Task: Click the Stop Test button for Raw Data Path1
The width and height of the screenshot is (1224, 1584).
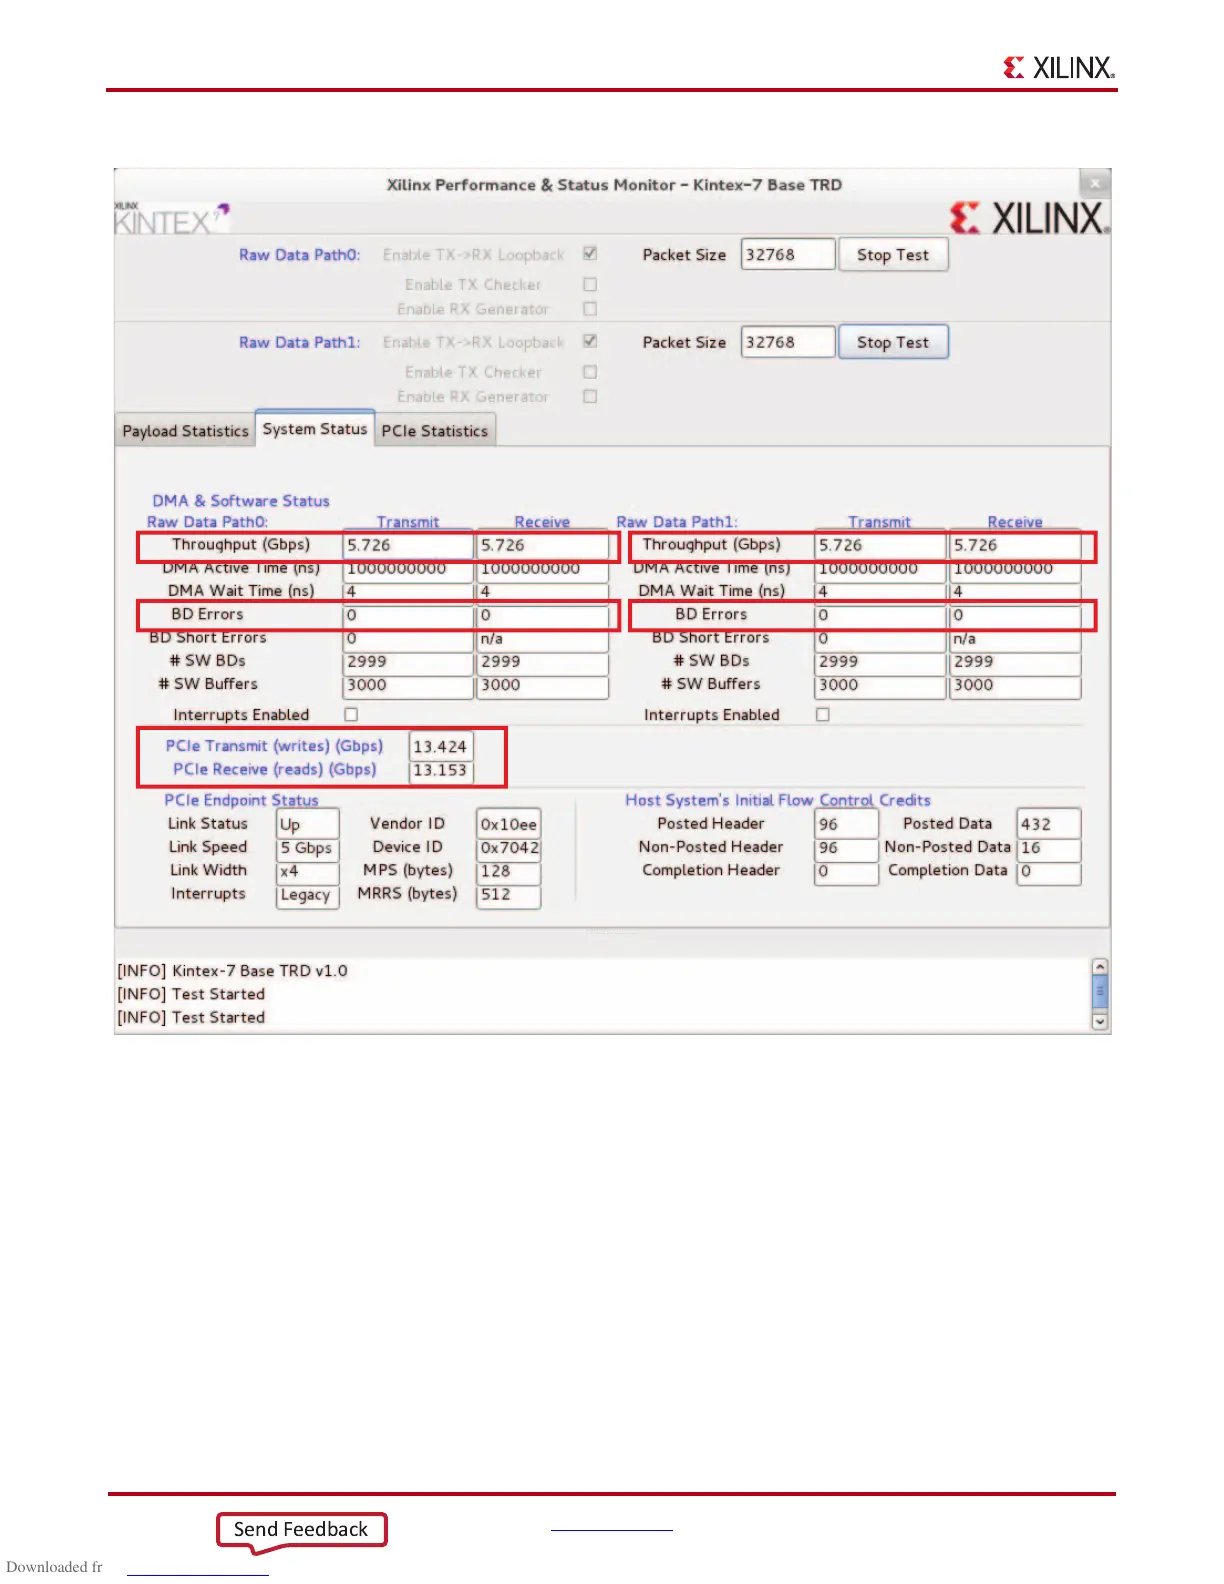Action: tap(893, 342)
